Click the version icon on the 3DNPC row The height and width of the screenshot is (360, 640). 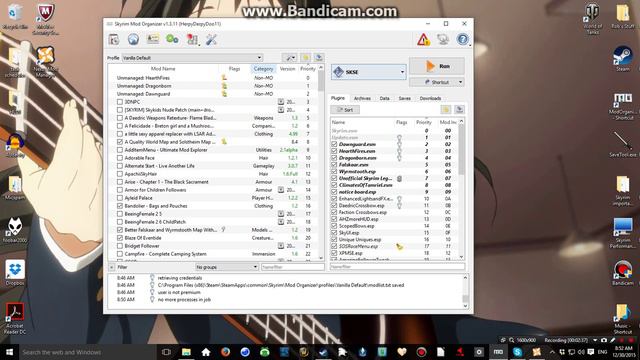[x=281, y=102]
